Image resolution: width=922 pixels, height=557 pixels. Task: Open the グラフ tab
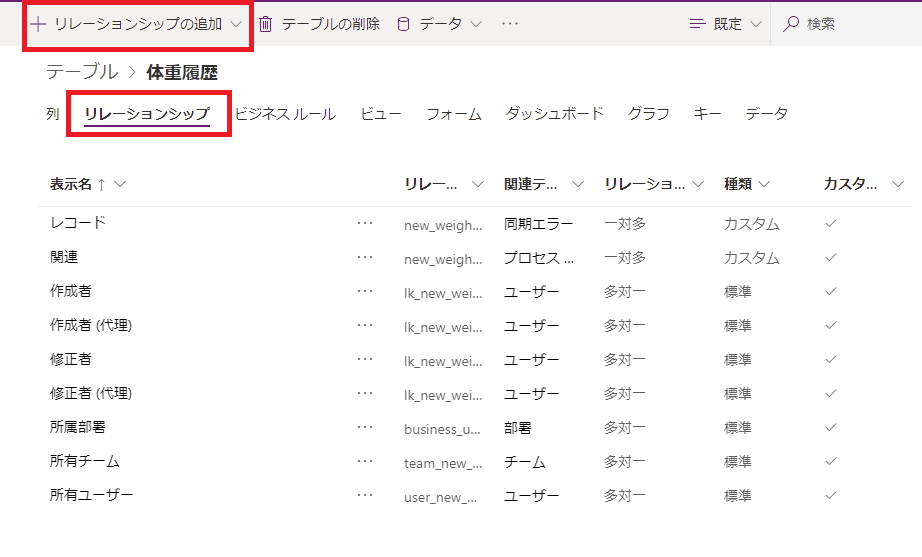(649, 114)
